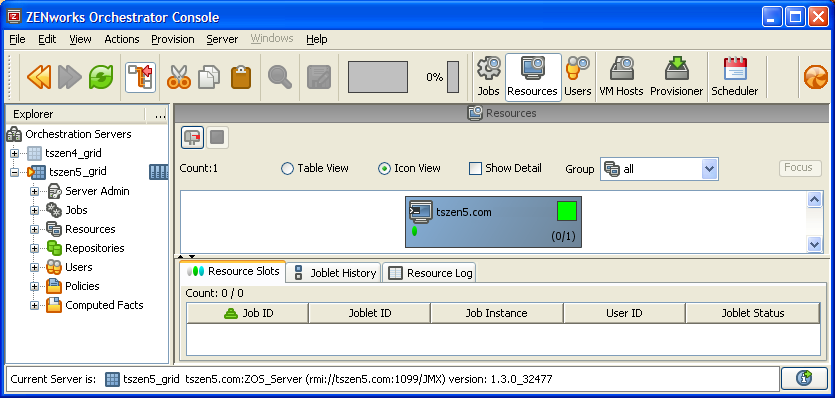The width and height of the screenshot is (835, 398).
Task: Click the back double-arrow toolbar icon
Action: click(39, 77)
